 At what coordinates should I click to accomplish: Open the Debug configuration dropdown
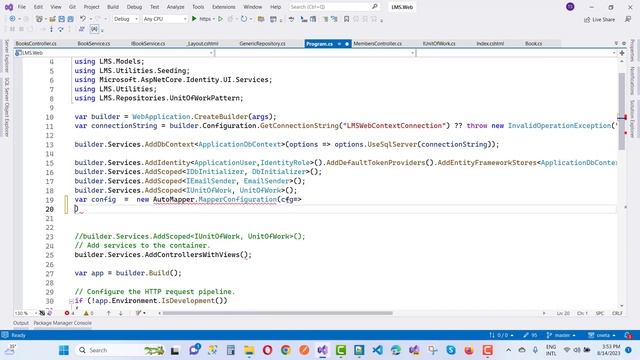[x=126, y=19]
